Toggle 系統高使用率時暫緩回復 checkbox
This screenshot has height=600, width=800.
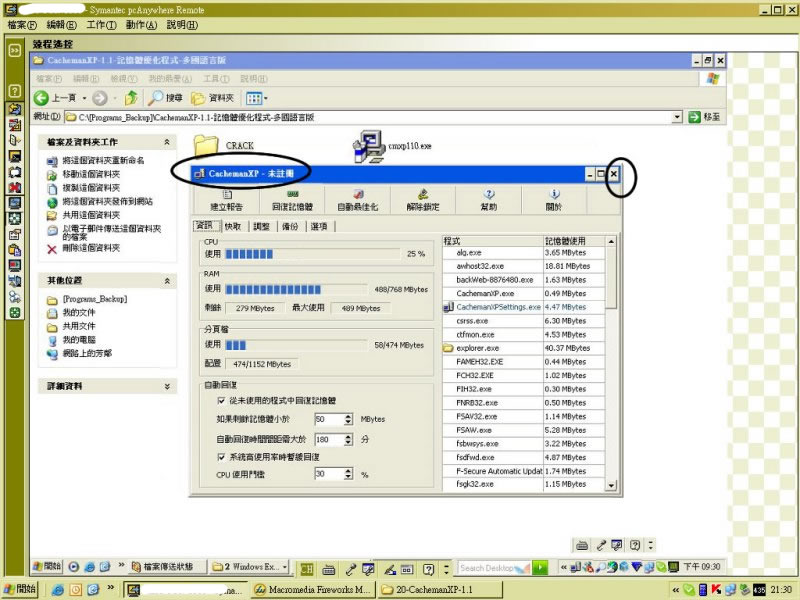click(x=221, y=457)
